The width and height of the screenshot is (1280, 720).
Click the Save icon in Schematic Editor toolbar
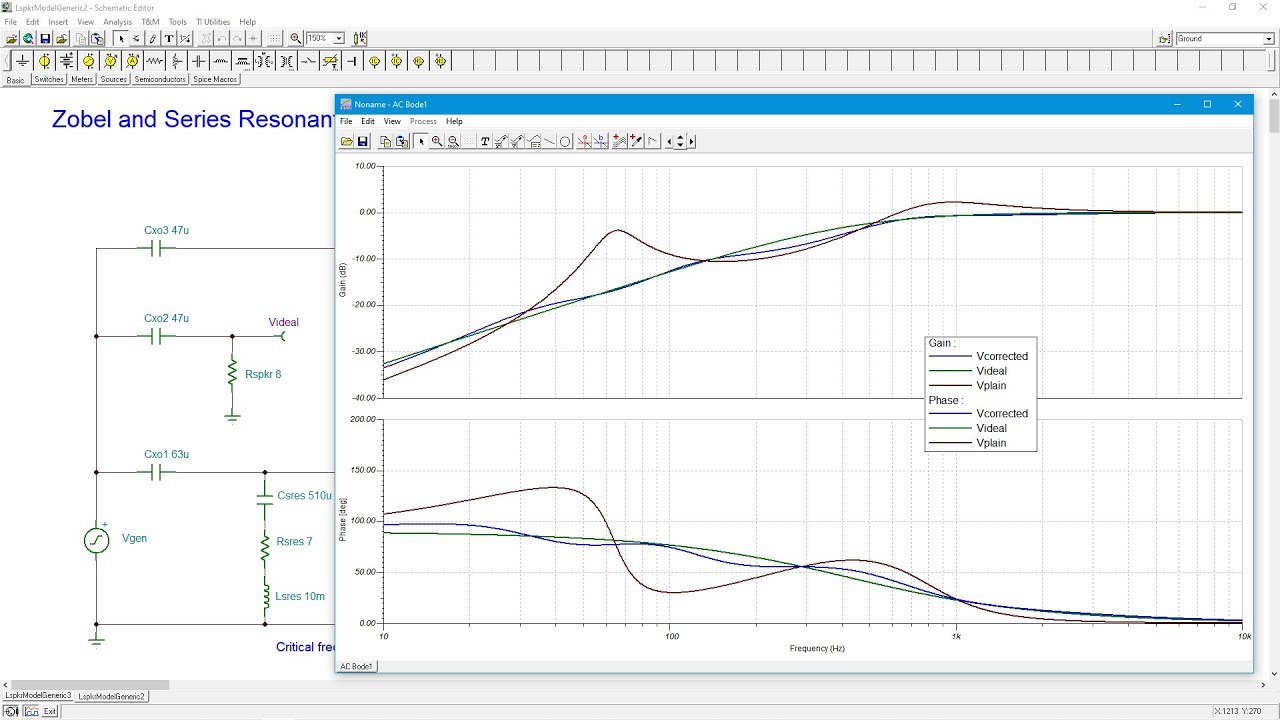[45, 39]
